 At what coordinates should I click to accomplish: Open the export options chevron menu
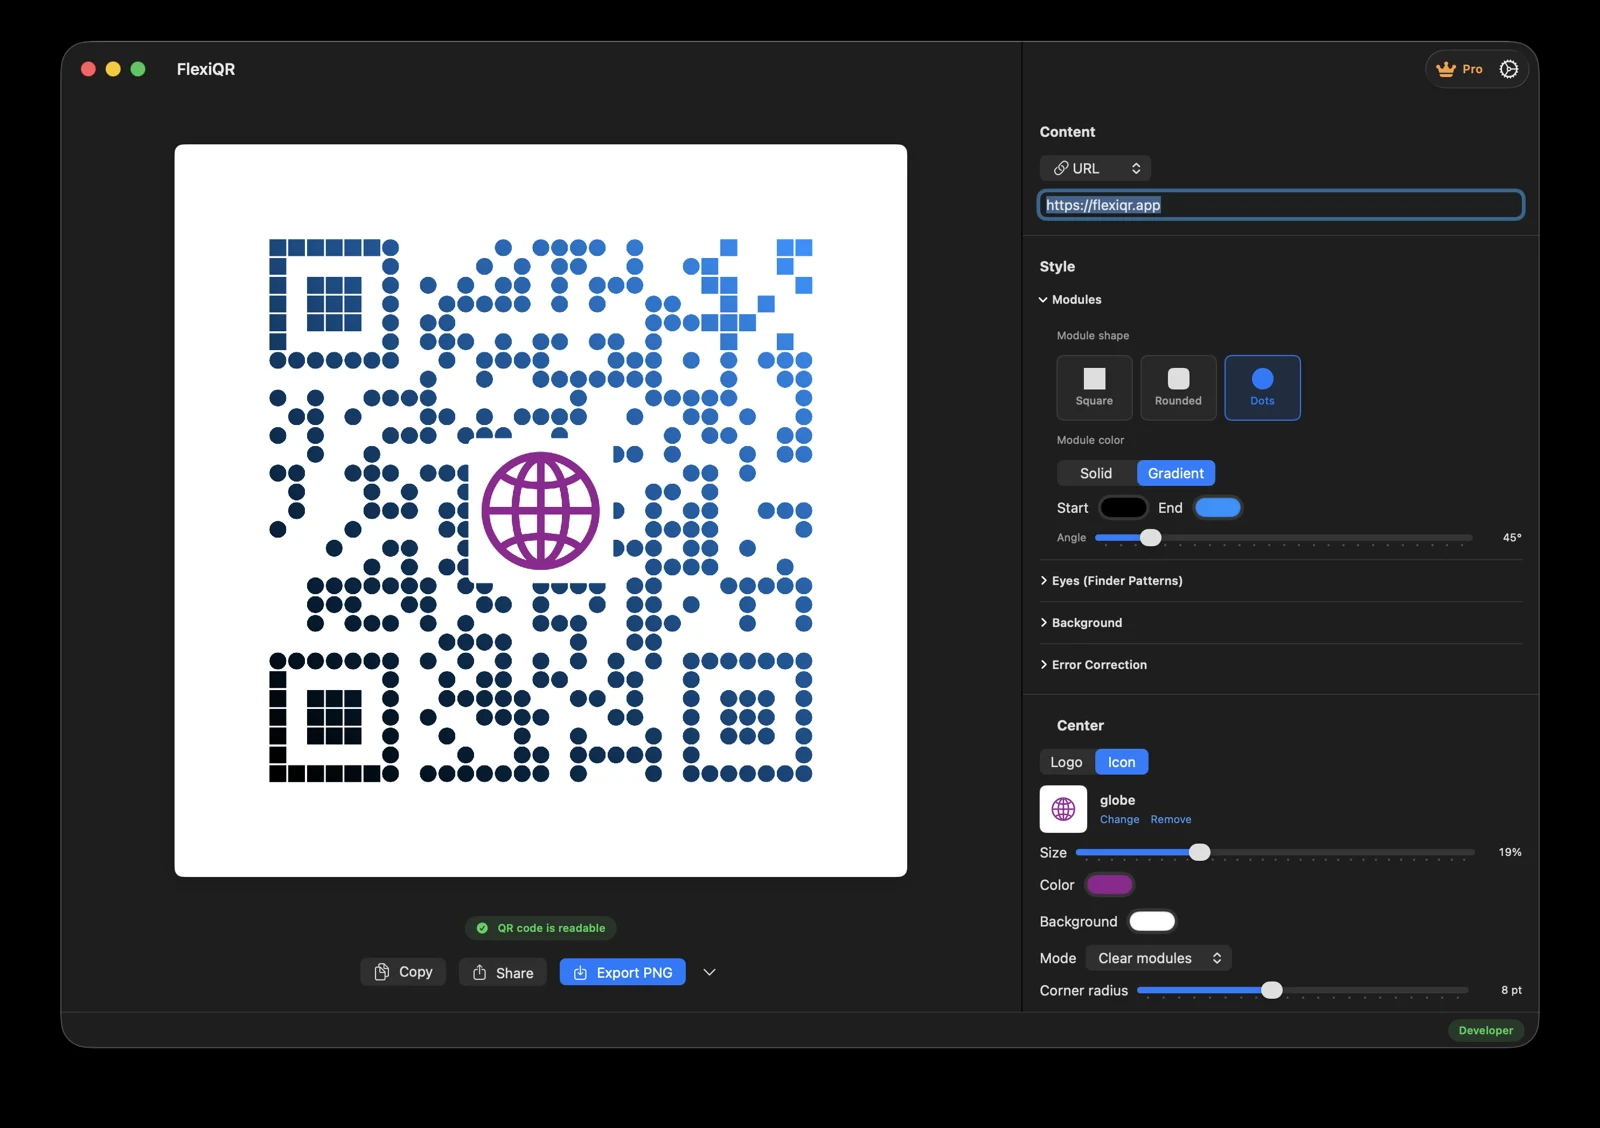709,972
